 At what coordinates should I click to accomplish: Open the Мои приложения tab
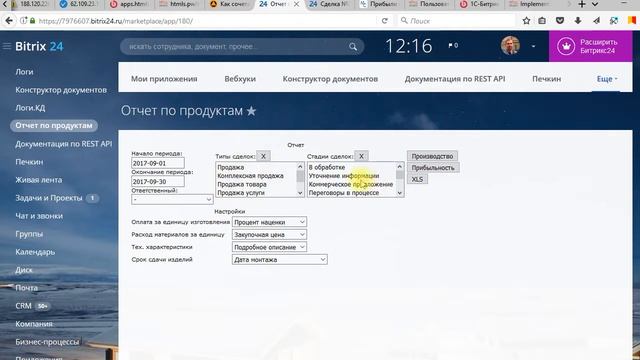(x=164, y=79)
